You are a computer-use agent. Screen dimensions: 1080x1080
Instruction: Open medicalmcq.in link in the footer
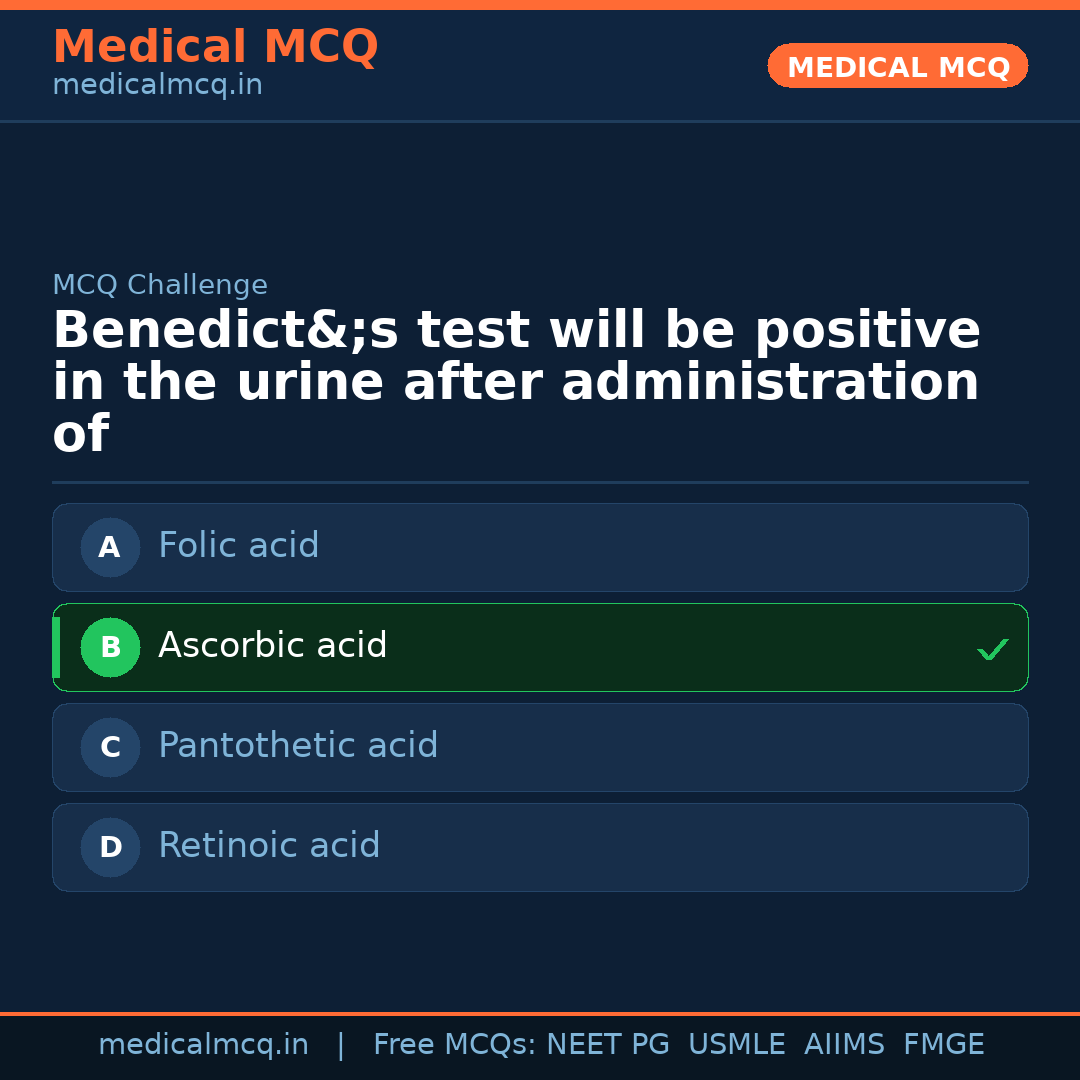pos(203,1045)
